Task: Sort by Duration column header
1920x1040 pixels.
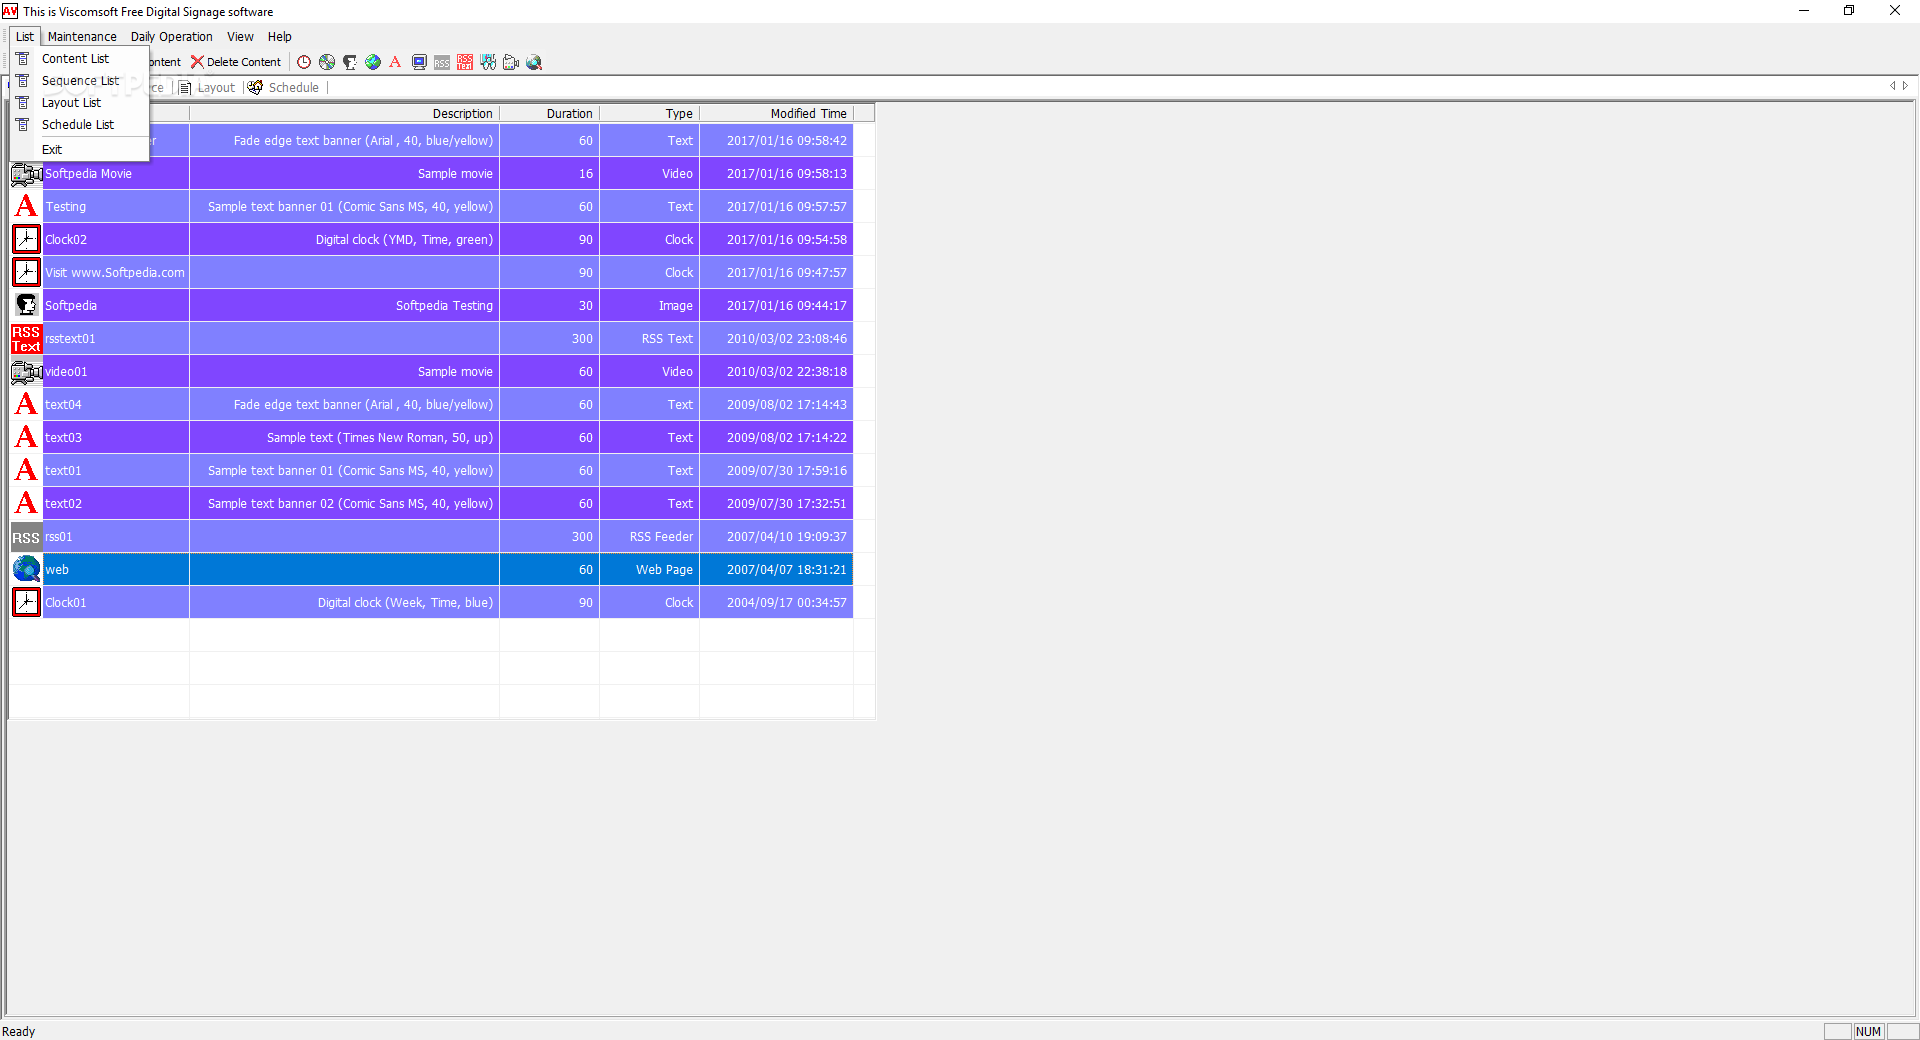Action: pos(549,113)
